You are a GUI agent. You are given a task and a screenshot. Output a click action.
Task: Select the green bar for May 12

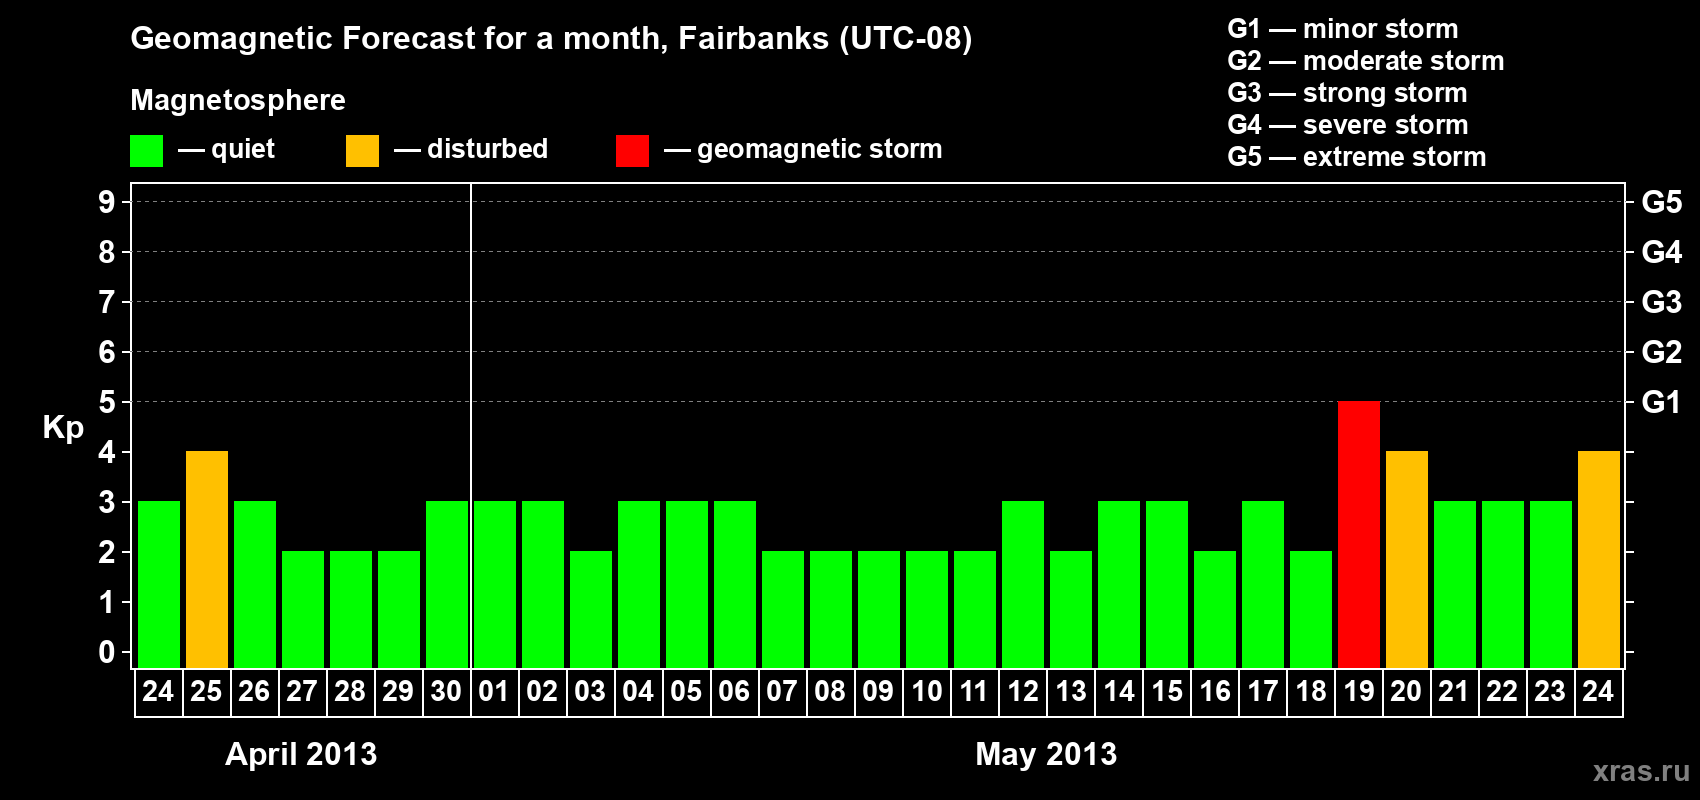click(1023, 585)
